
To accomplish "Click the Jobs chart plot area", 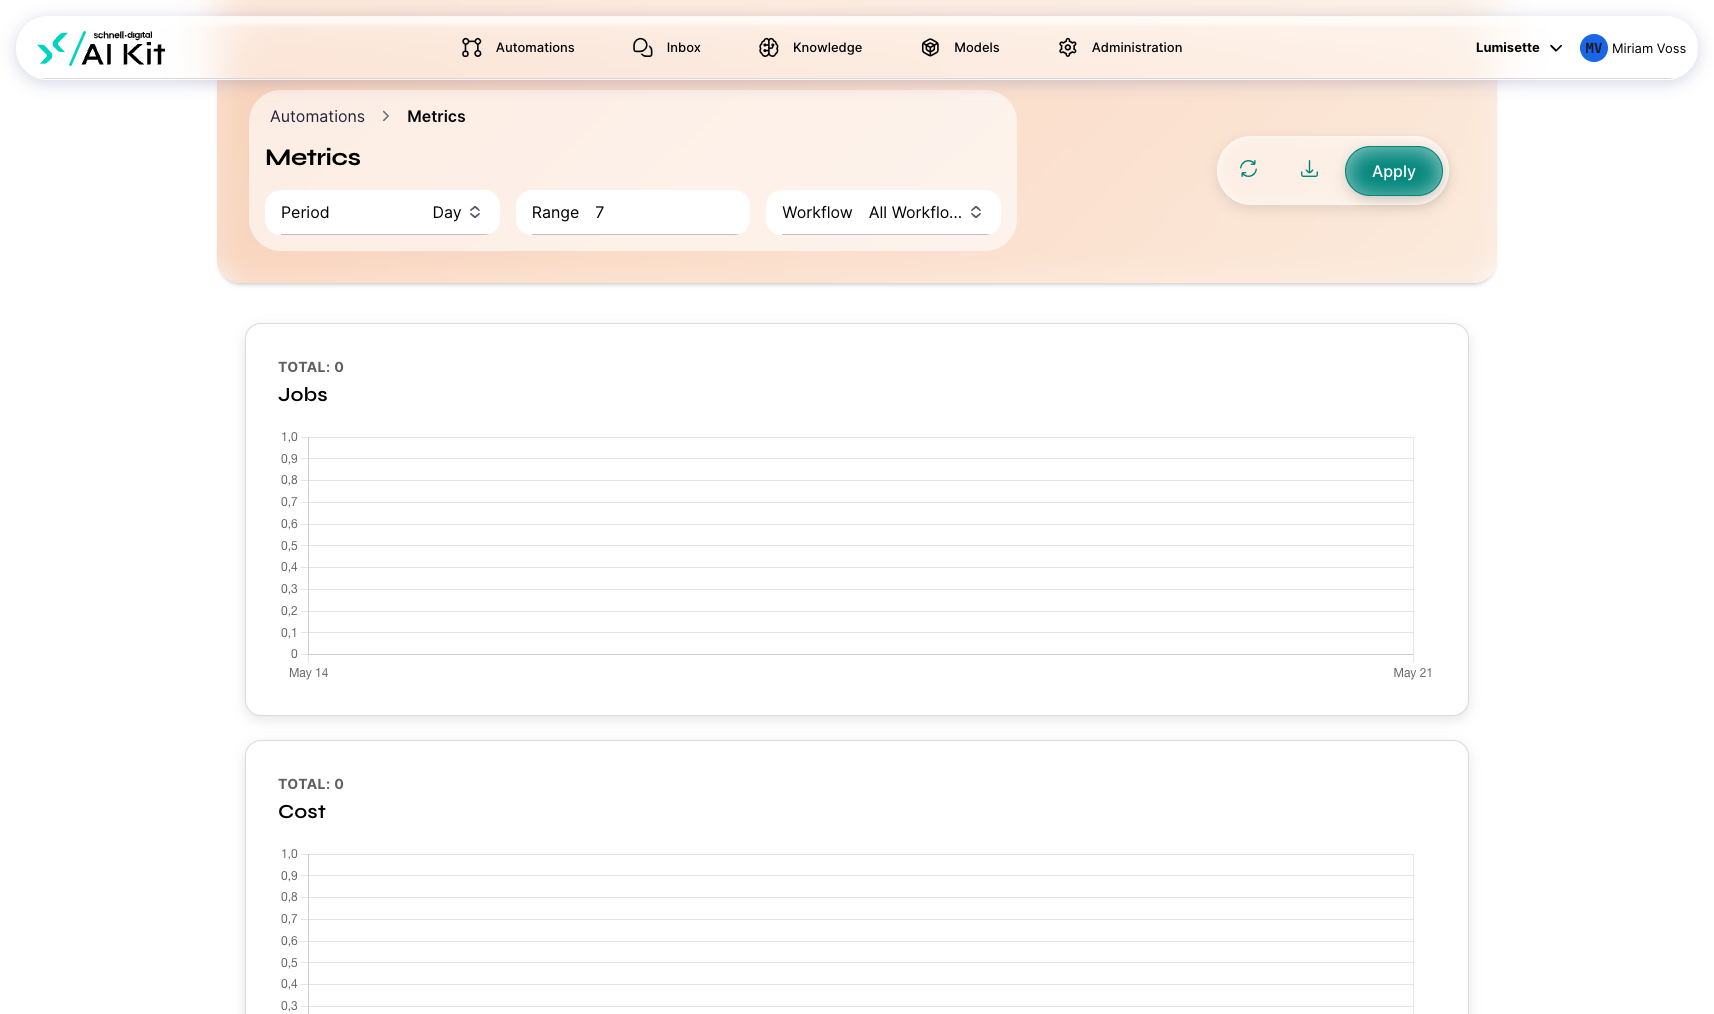I will point(861,546).
